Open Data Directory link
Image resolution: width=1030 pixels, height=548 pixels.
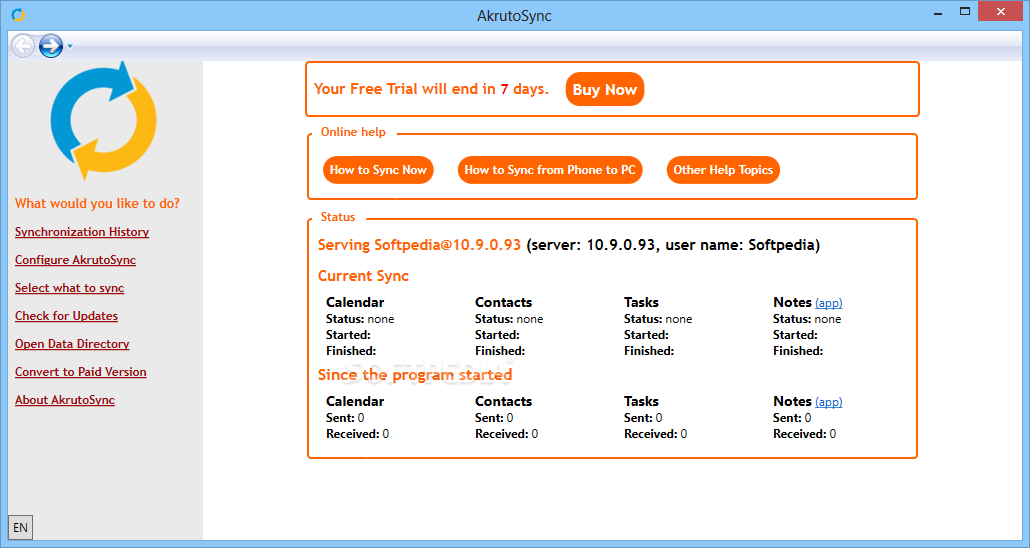(72, 344)
